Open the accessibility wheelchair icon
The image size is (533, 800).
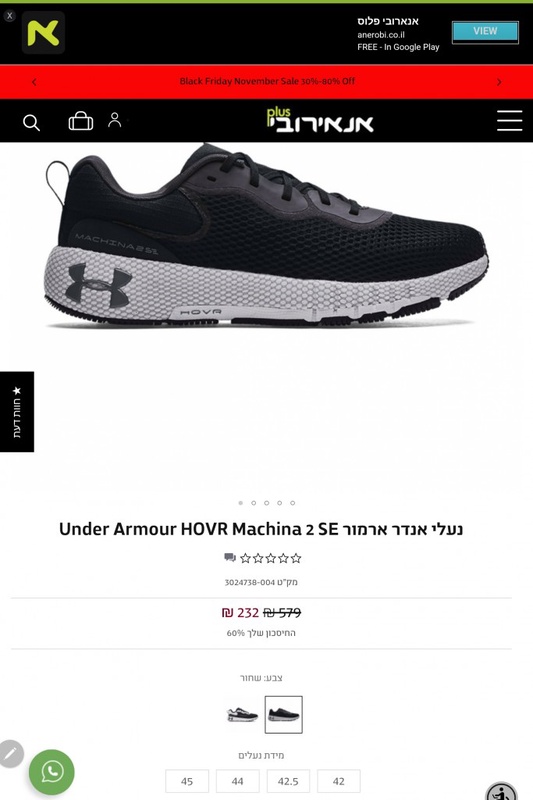click(x=501, y=791)
